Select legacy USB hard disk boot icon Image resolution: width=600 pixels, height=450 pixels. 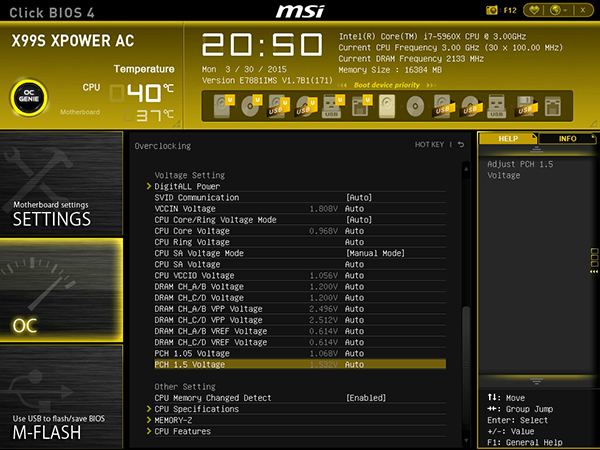point(443,106)
